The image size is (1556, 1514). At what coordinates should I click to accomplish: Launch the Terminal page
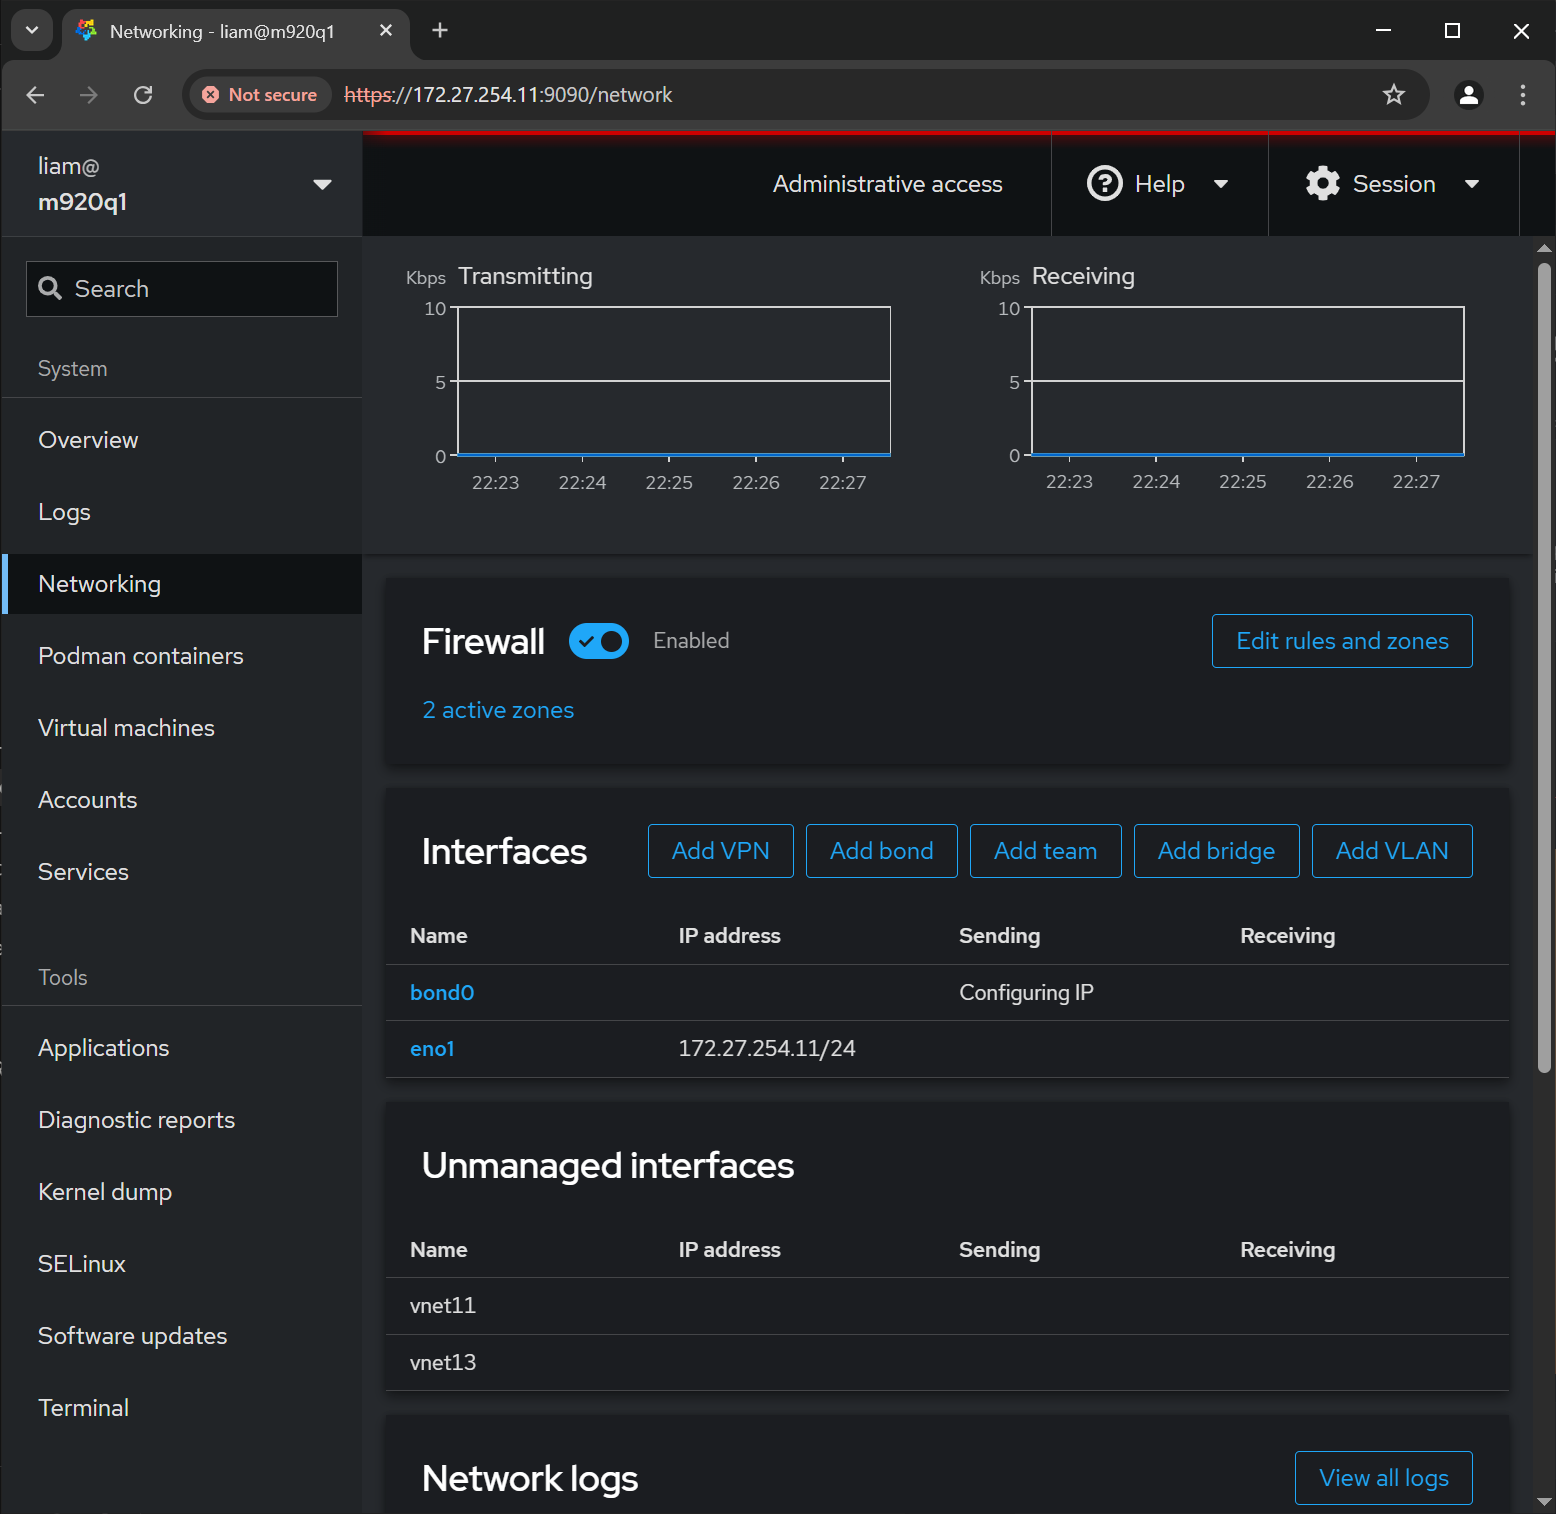pos(182,1408)
